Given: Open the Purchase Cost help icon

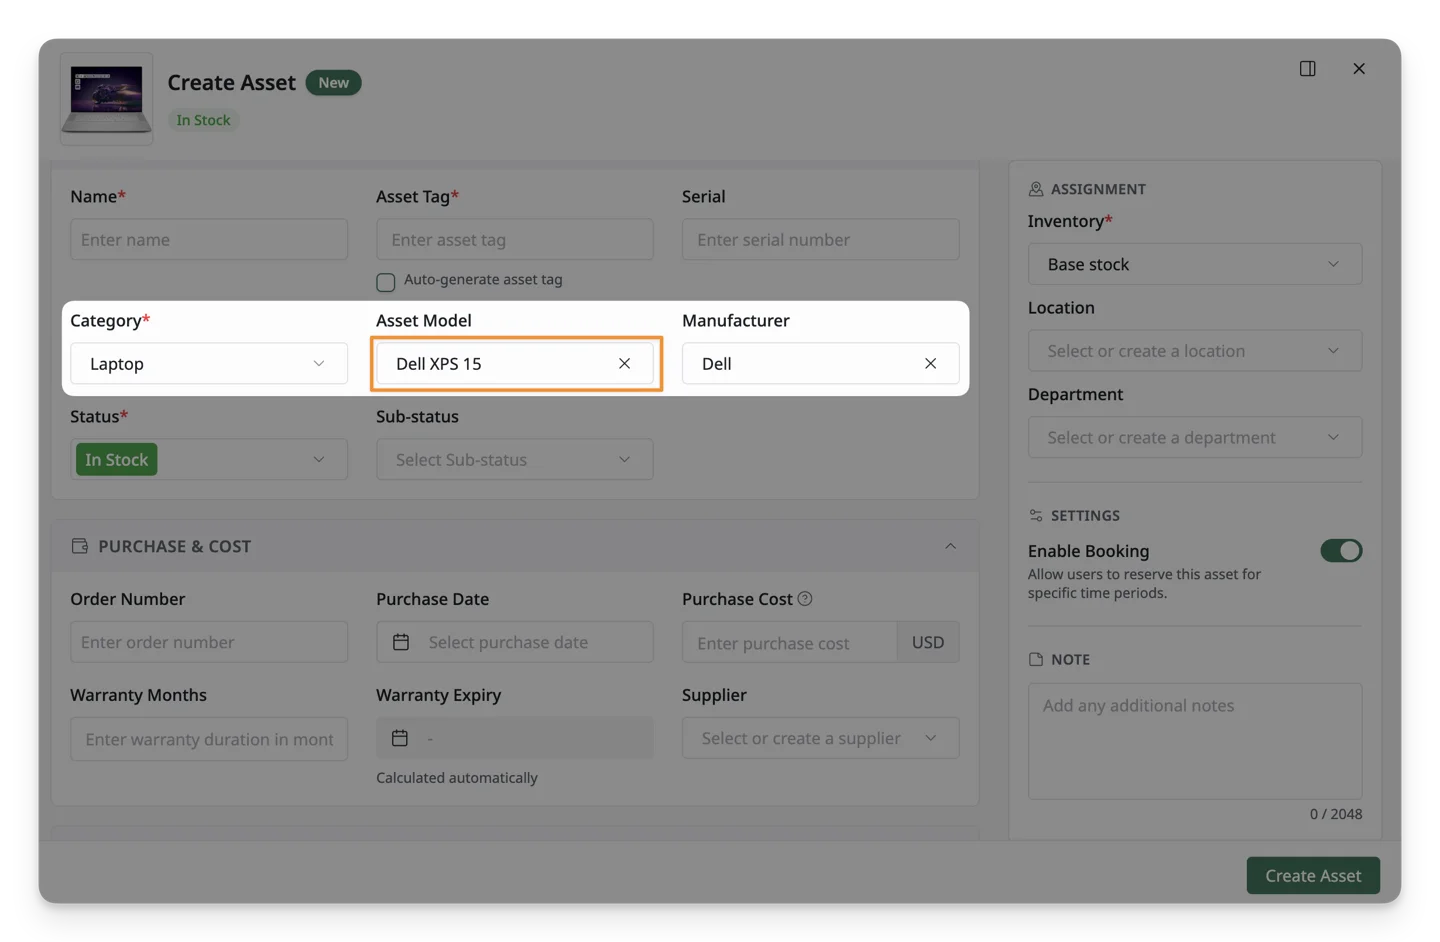Looking at the screenshot, I should coord(805,598).
